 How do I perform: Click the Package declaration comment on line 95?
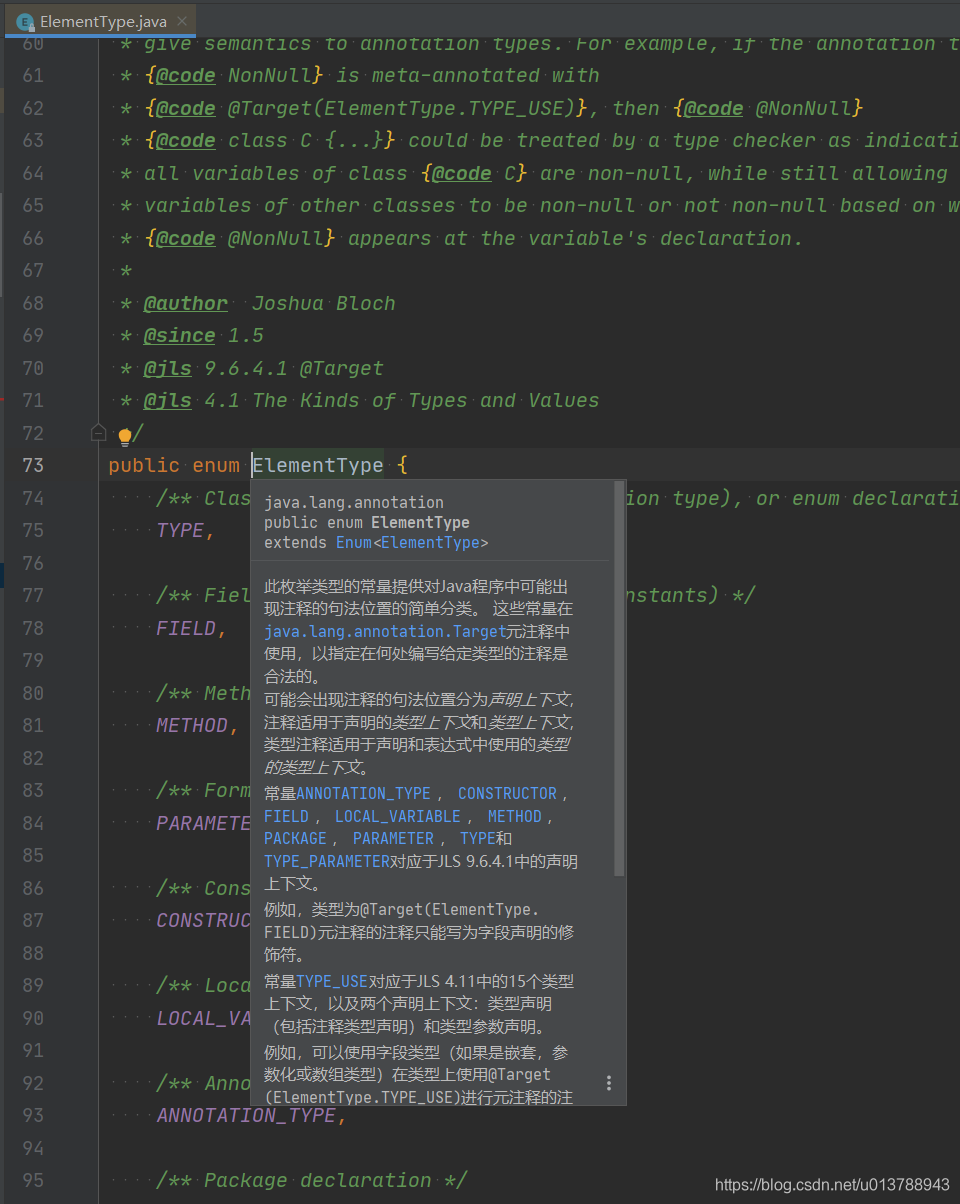click(x=311, y=1180)
